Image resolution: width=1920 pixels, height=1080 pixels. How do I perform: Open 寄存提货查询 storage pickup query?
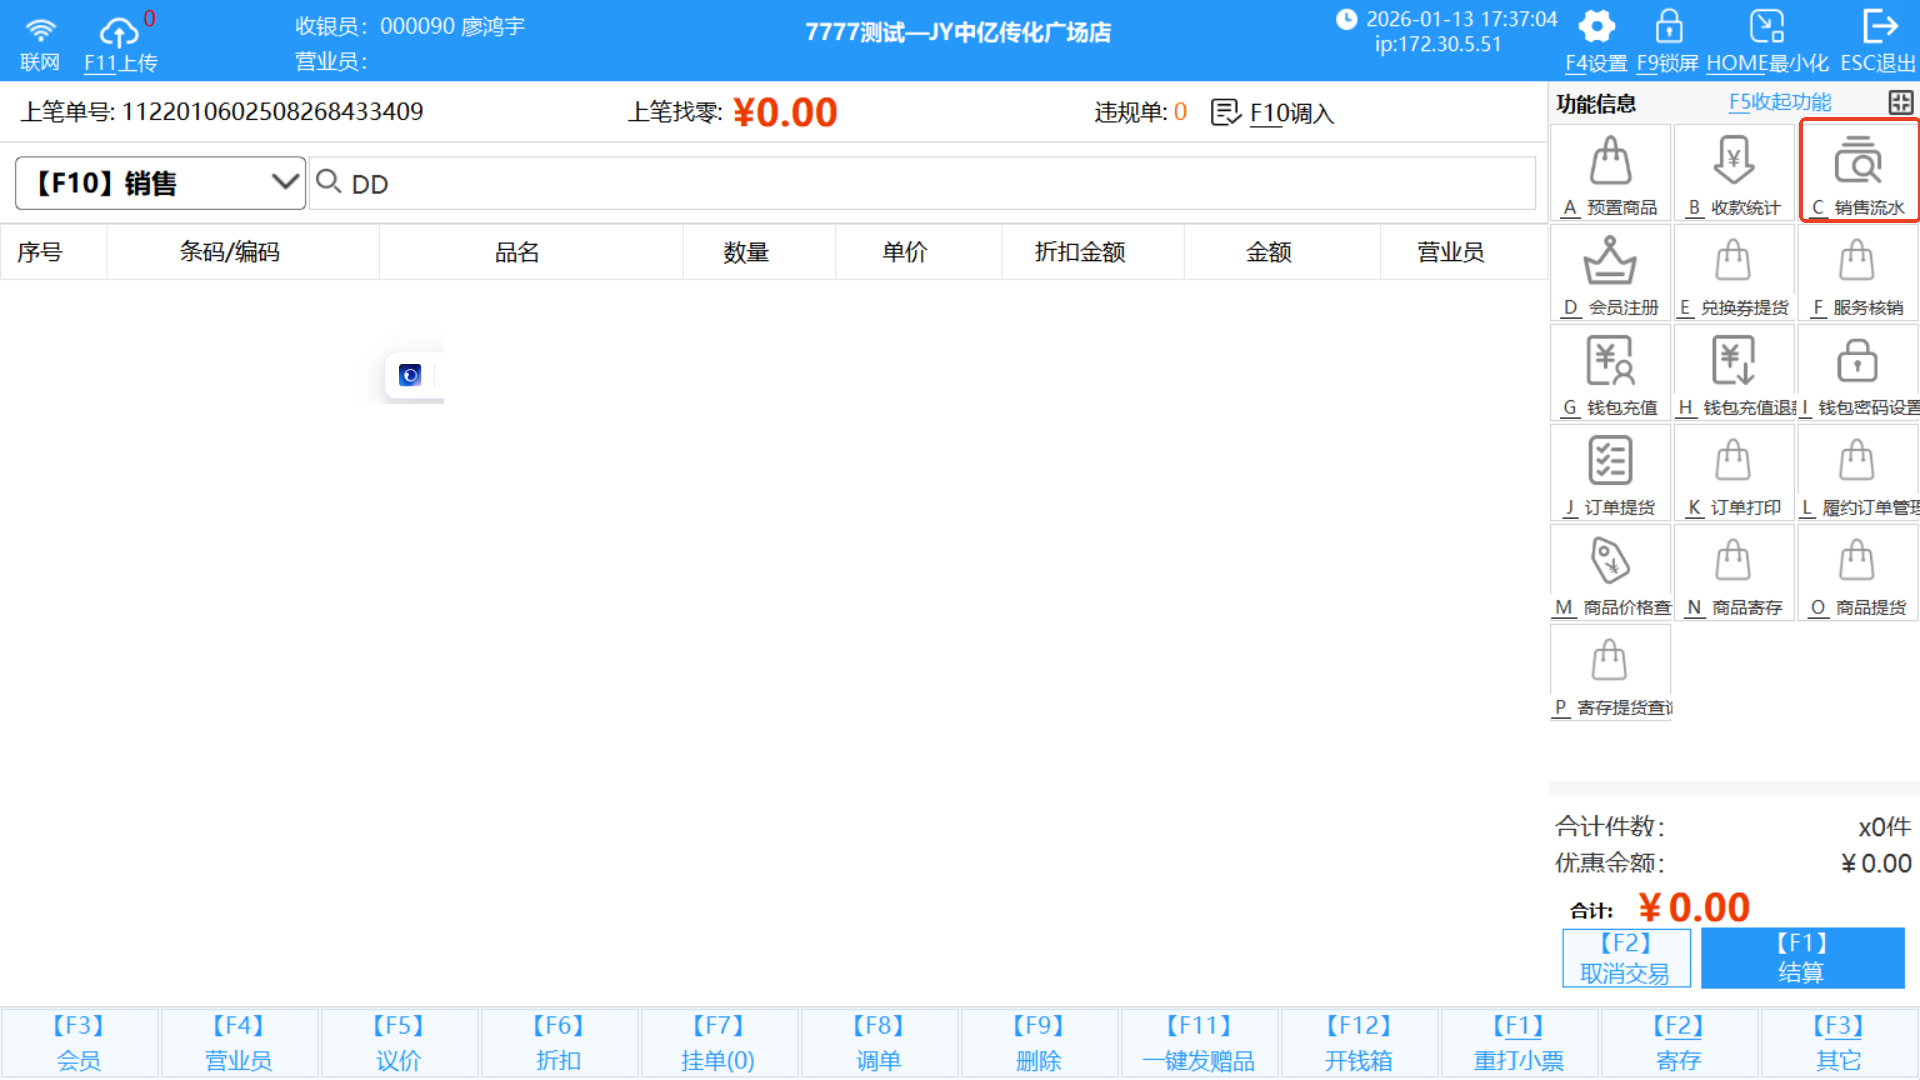(1610, 673)
